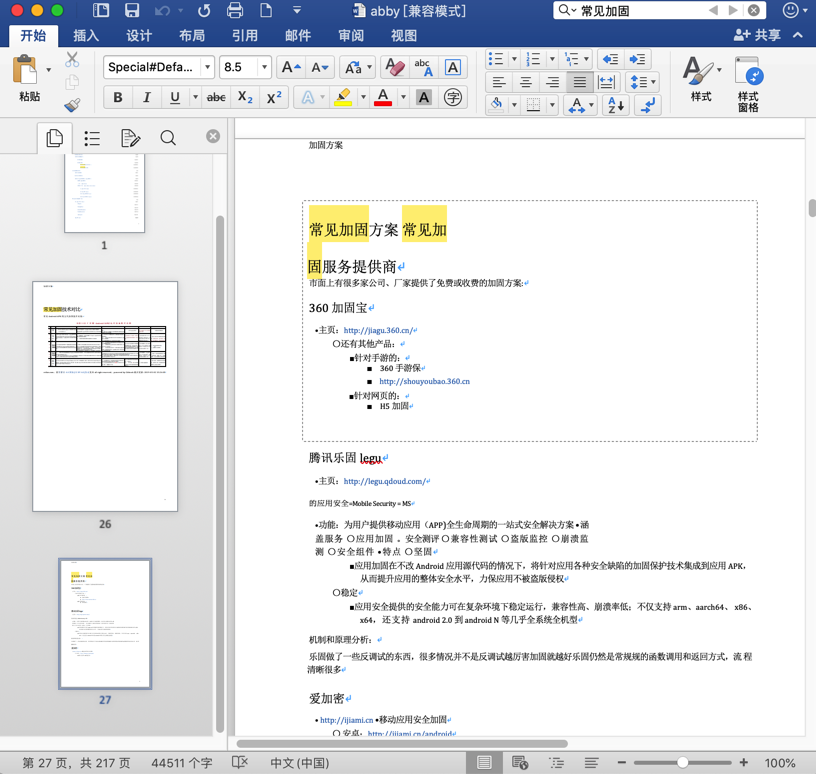Toggle Italic formatting

147,97
